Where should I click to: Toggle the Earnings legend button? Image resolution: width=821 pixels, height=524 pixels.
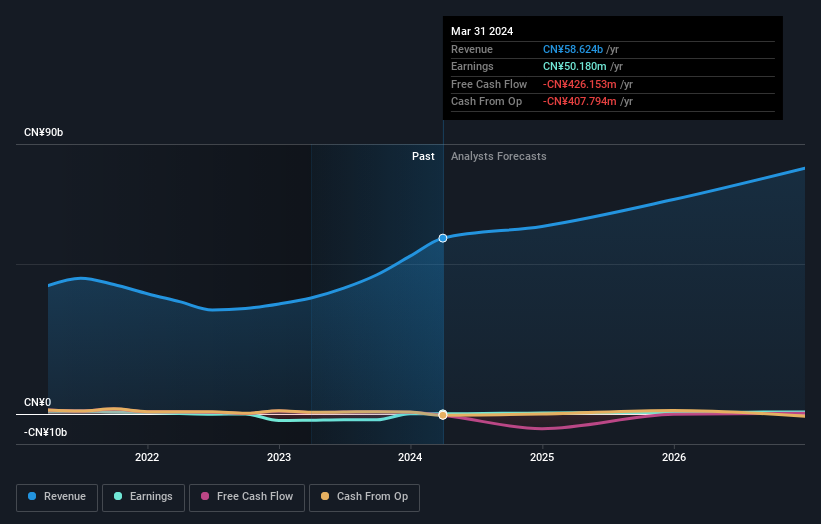click(x=143, y=497)
